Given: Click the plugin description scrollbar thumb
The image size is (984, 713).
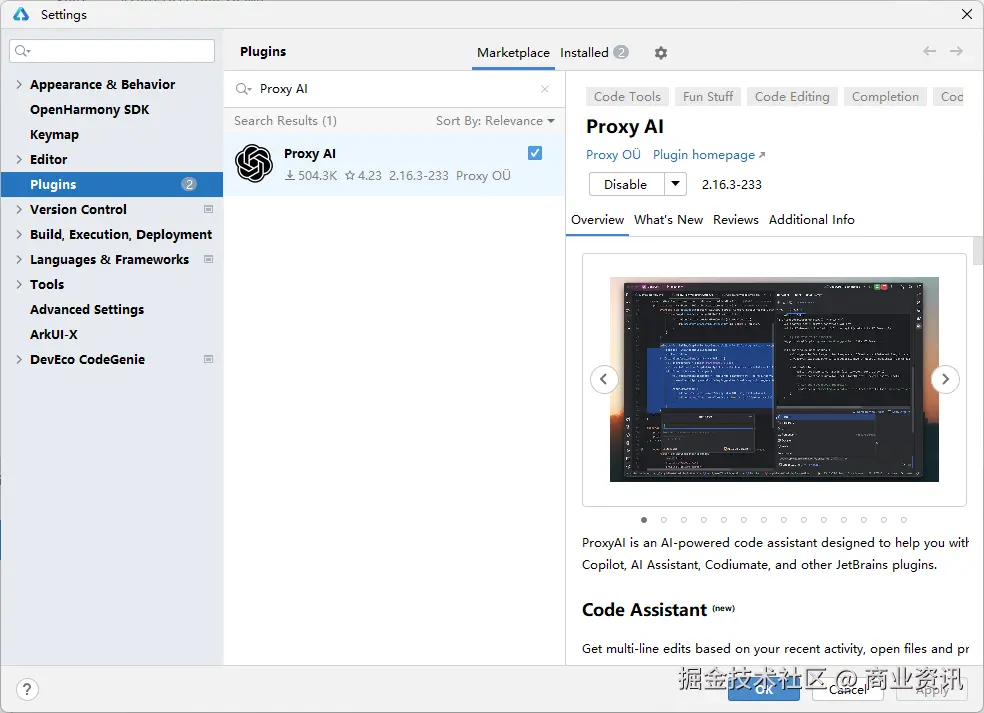Looking at the screenshot, I should pos(978,251).
